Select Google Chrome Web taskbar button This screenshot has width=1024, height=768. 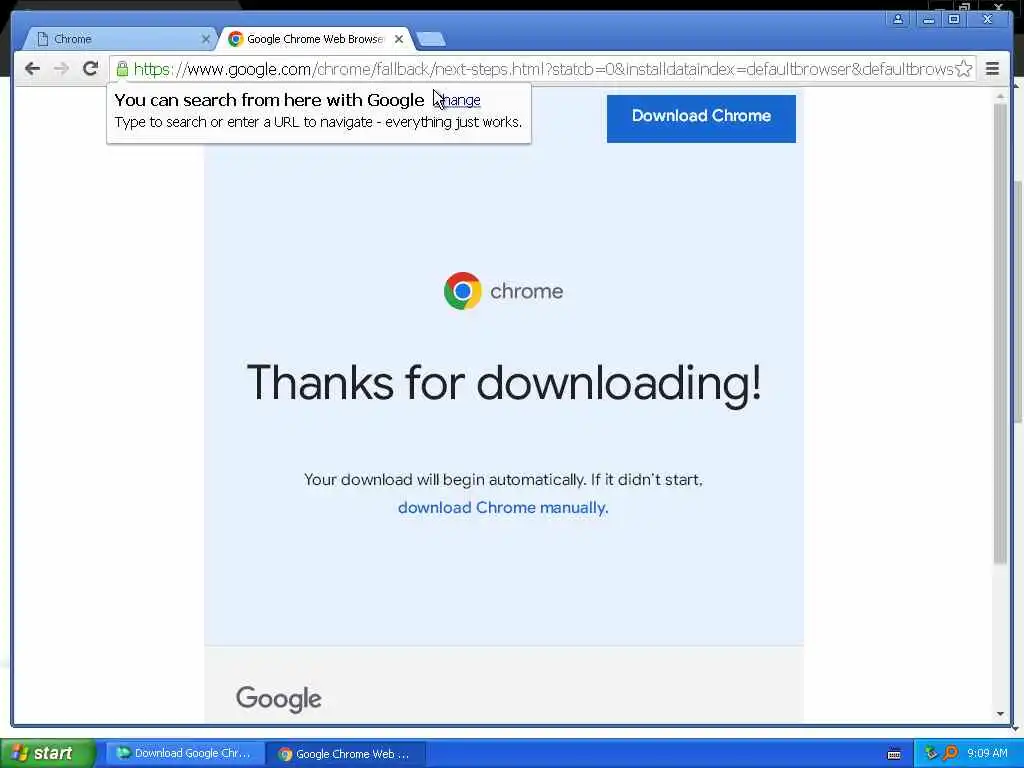[347, 754]
